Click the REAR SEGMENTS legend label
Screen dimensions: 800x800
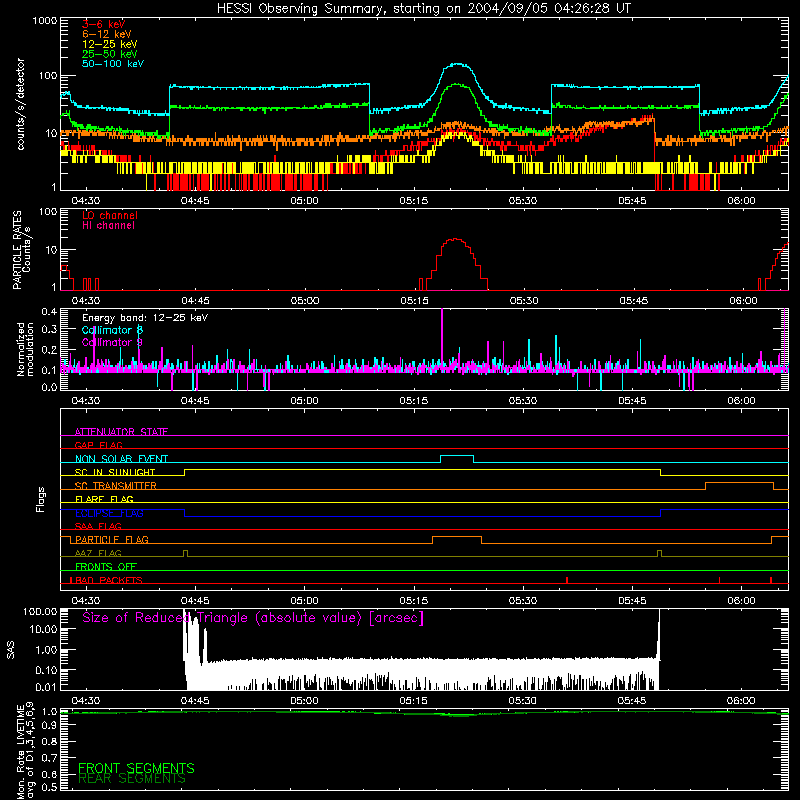point(131,779)
